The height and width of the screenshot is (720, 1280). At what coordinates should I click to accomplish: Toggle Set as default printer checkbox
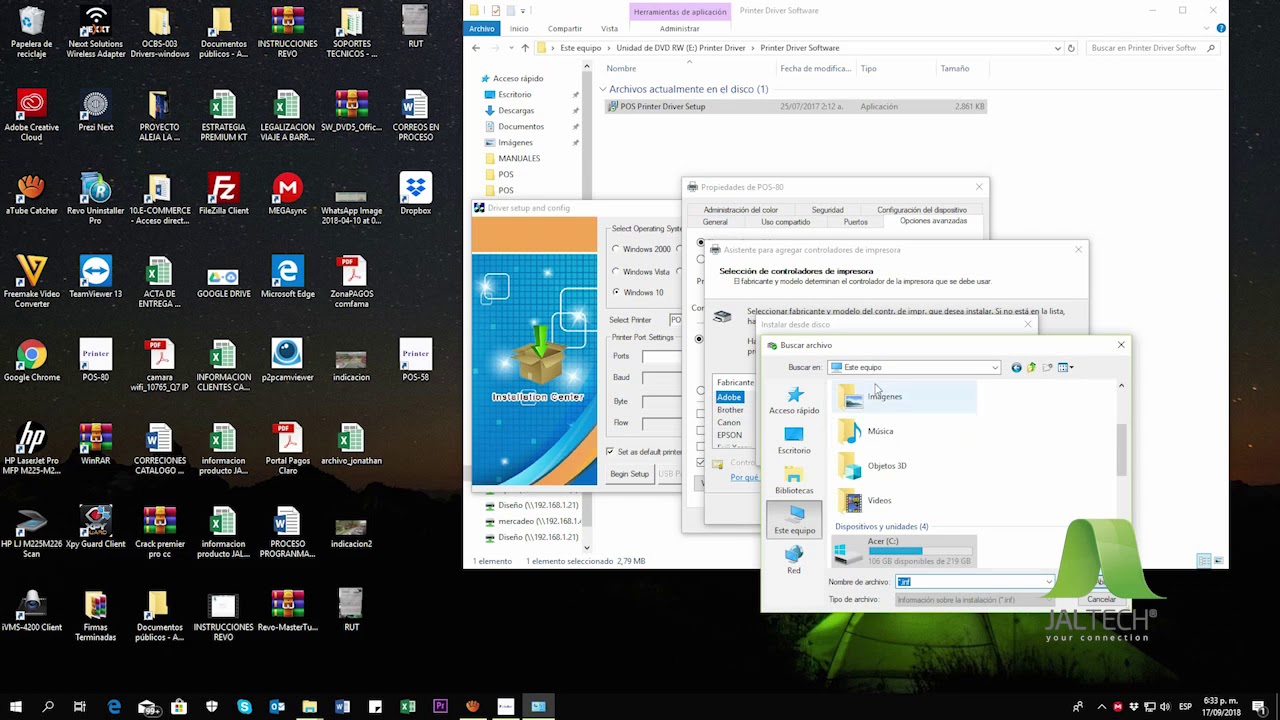pyautogui.click(x=644, y=452)
